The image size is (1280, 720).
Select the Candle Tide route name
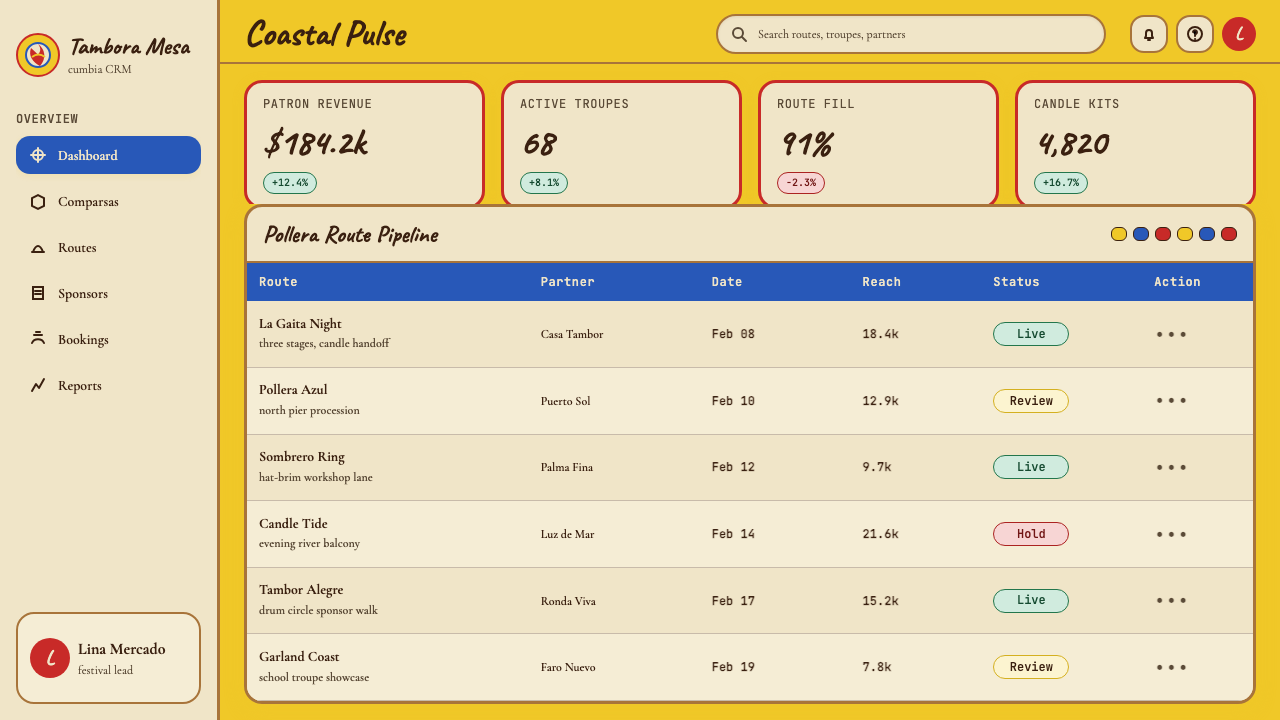coord(293,524)
